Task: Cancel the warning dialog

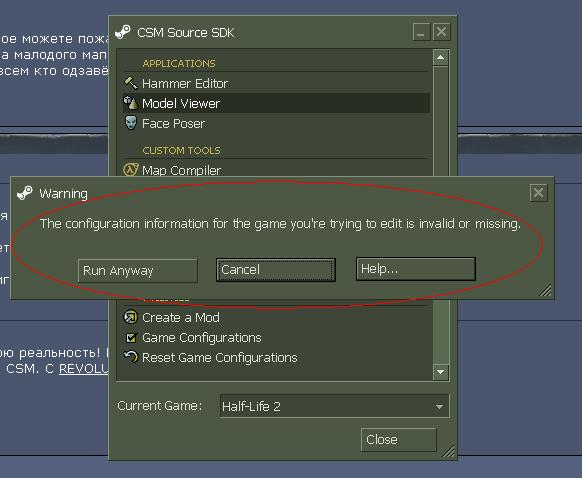Action: click(x=276, y=270)
